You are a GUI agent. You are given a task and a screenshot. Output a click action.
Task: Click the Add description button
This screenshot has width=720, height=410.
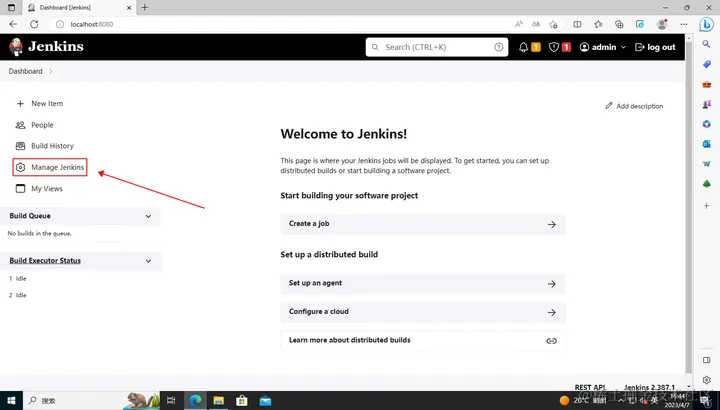coord(634,106)
